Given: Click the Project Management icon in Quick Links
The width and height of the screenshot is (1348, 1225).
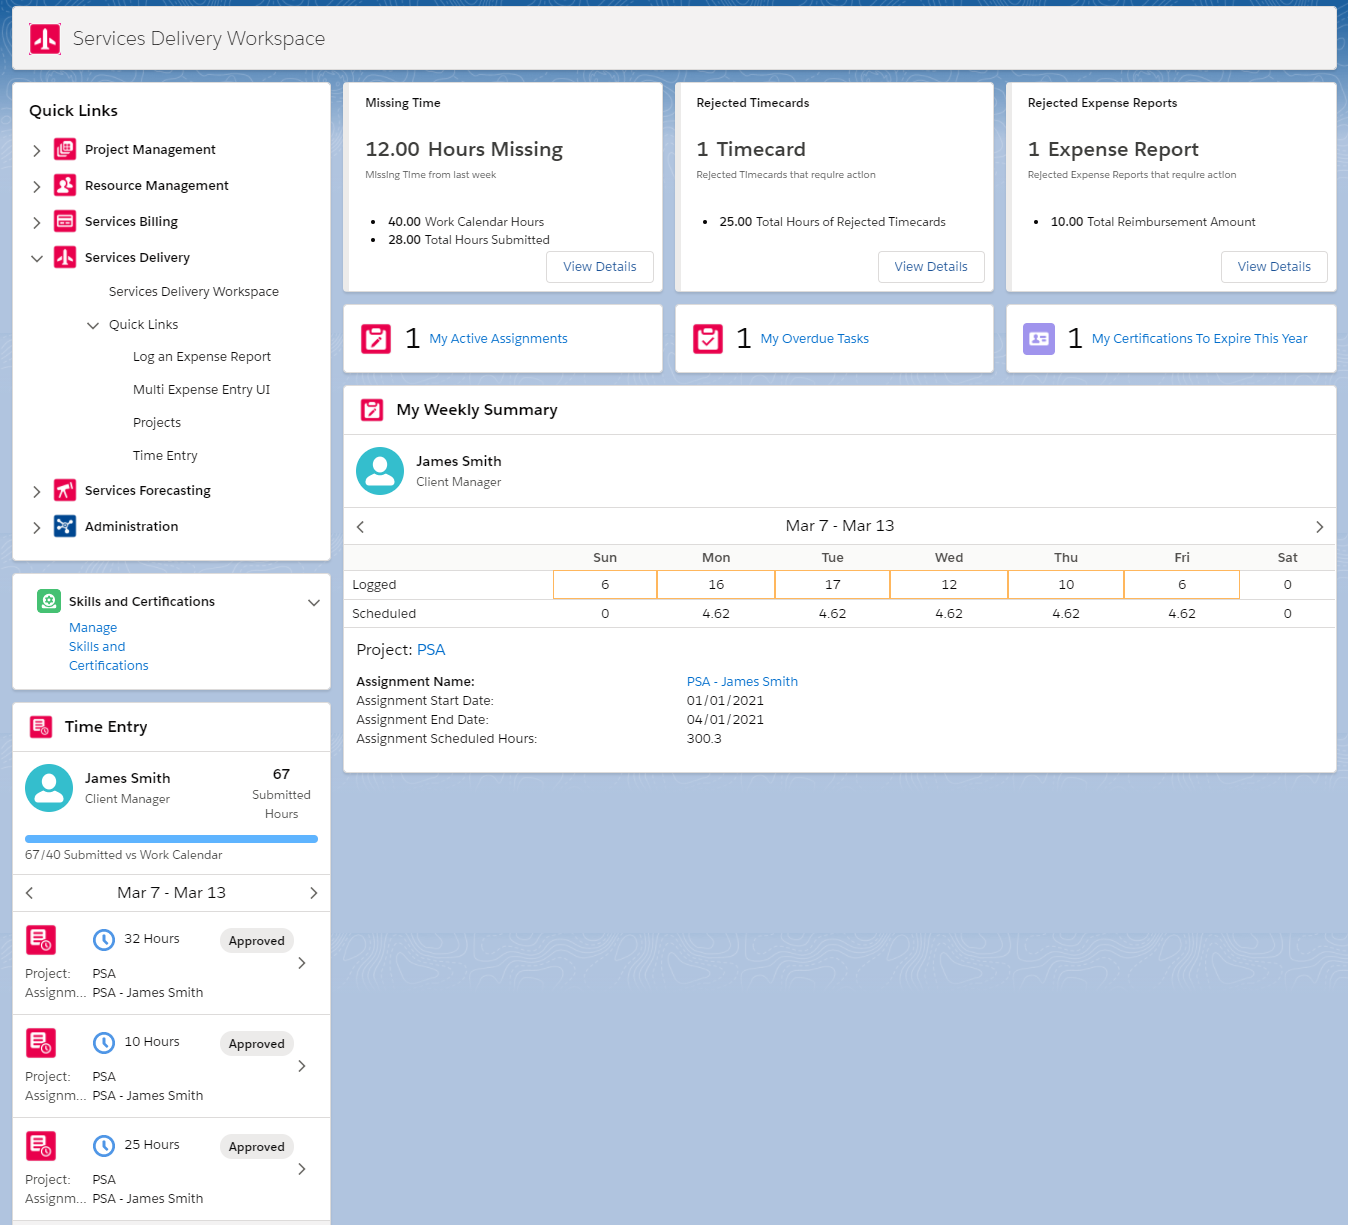Looking at the screenshot, I should point(65,150).
